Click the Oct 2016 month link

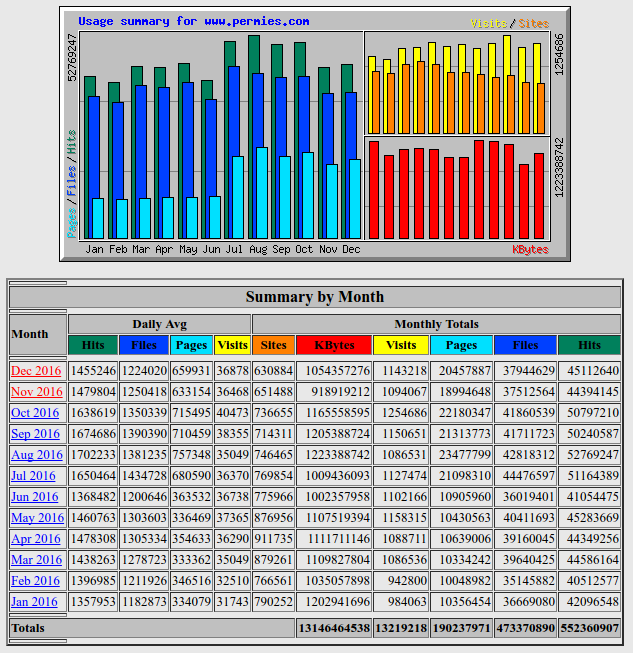[x=36, y=413]
